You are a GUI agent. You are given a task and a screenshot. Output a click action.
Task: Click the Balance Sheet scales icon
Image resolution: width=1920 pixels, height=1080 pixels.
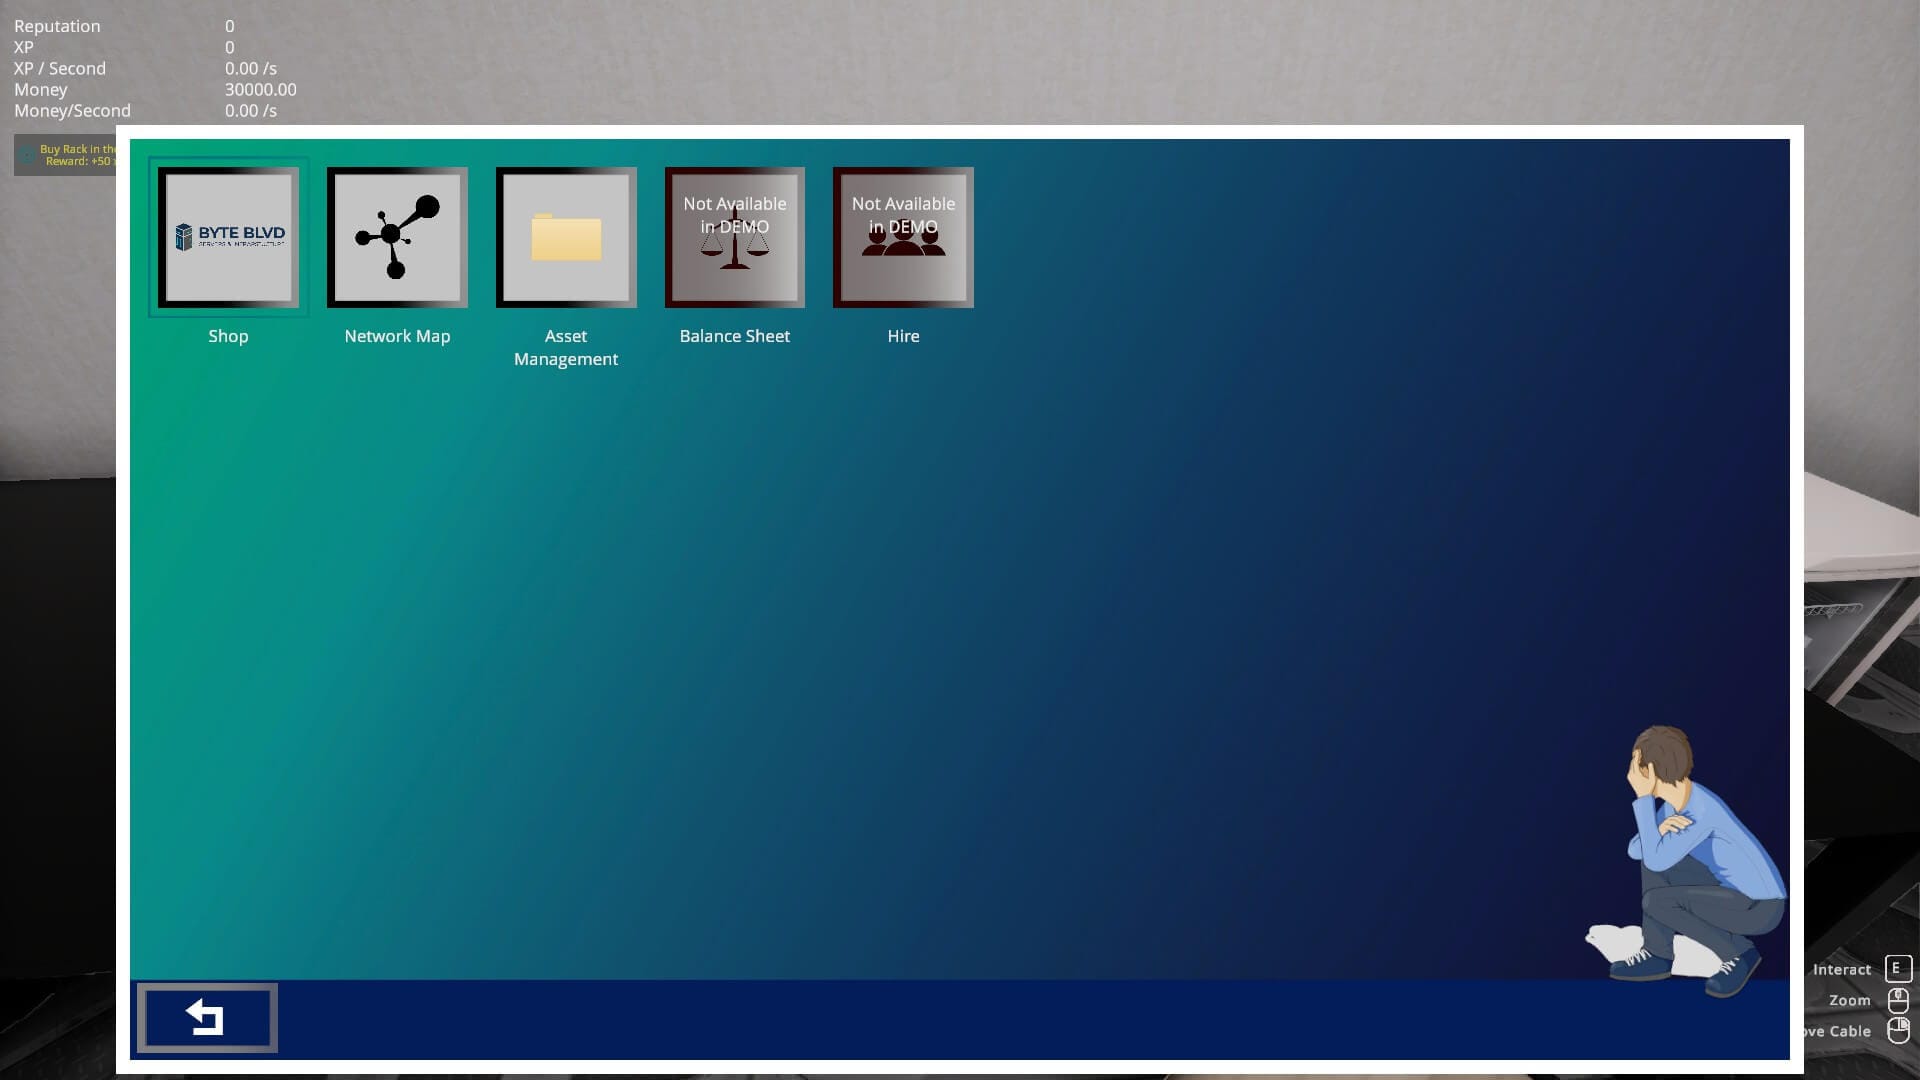coord(734,237)
